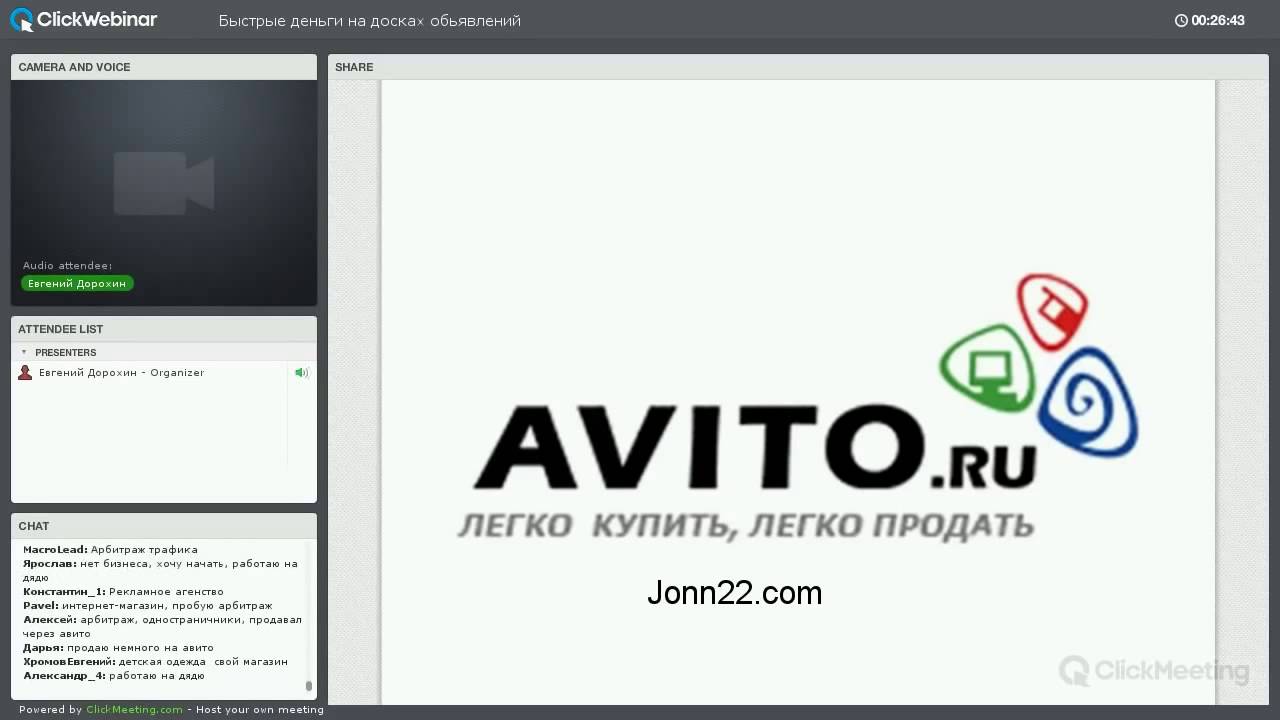
Task: Click Алексей's chat message about арбитраж, одностраничники
Action: click(162, 626)
